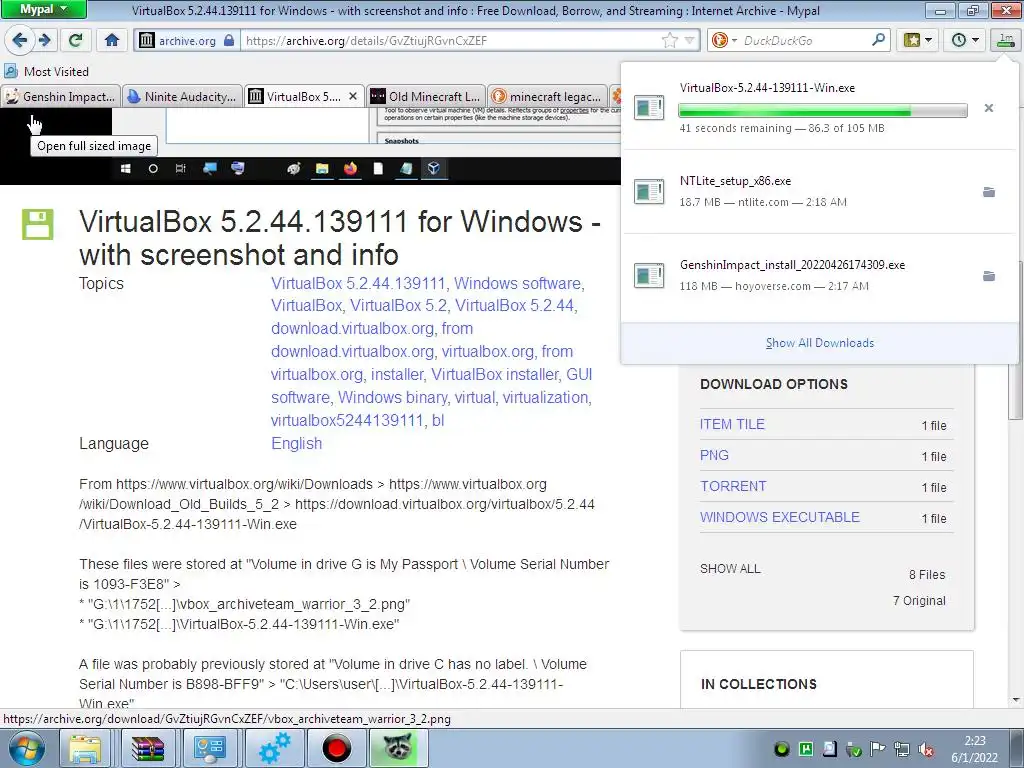
Task: Open the Windows software topic link
Action: click(x=517, y=283)
